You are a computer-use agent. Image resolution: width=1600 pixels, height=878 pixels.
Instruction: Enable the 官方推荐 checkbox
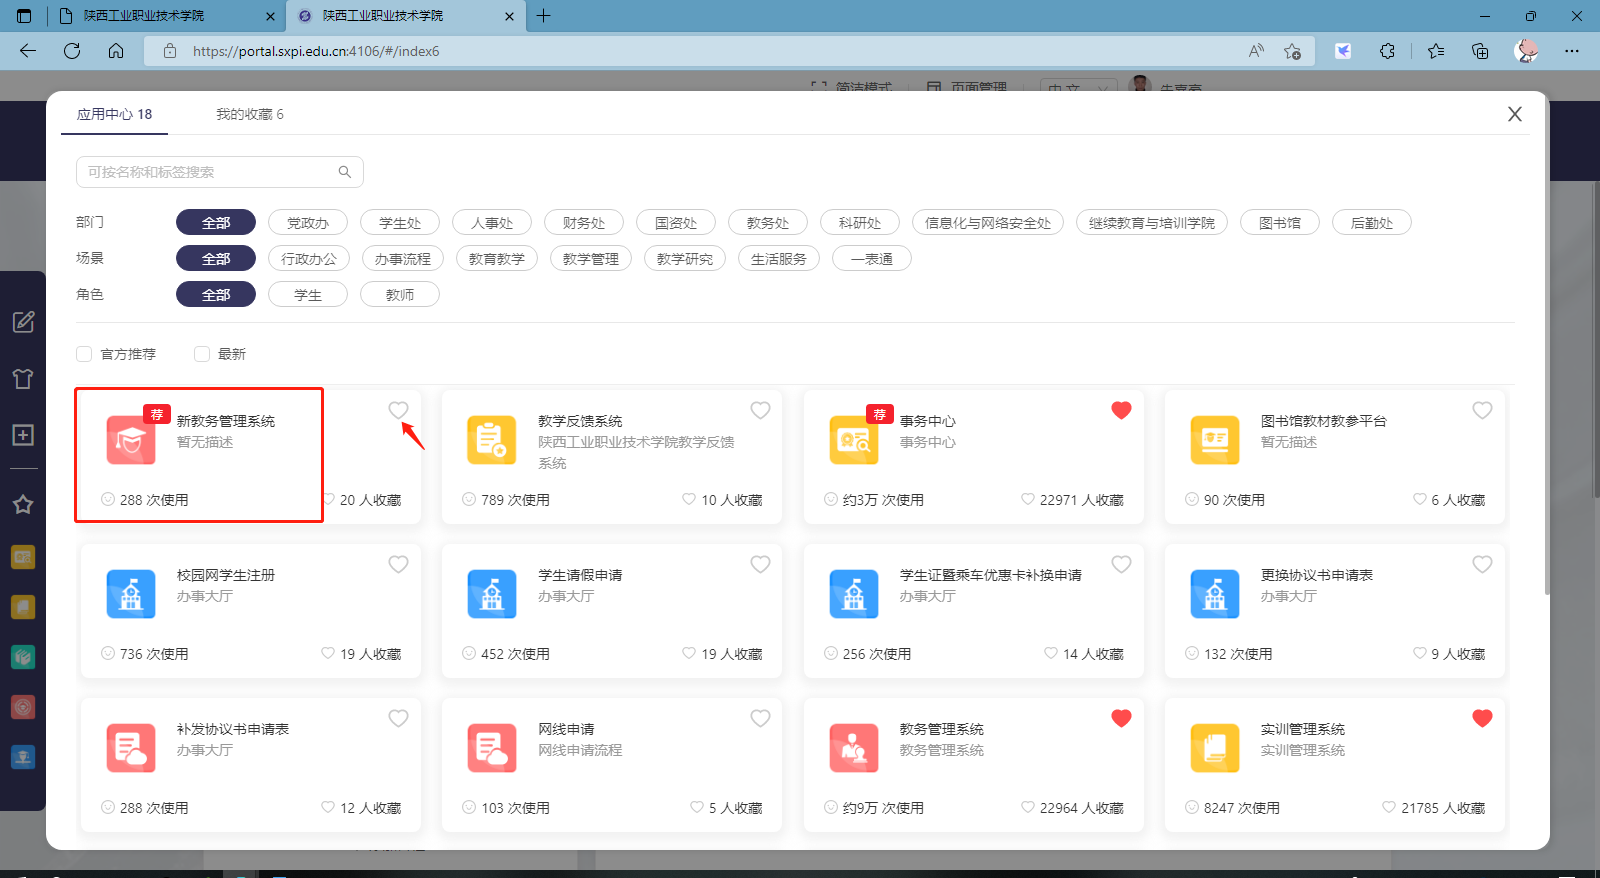point(84,354)
